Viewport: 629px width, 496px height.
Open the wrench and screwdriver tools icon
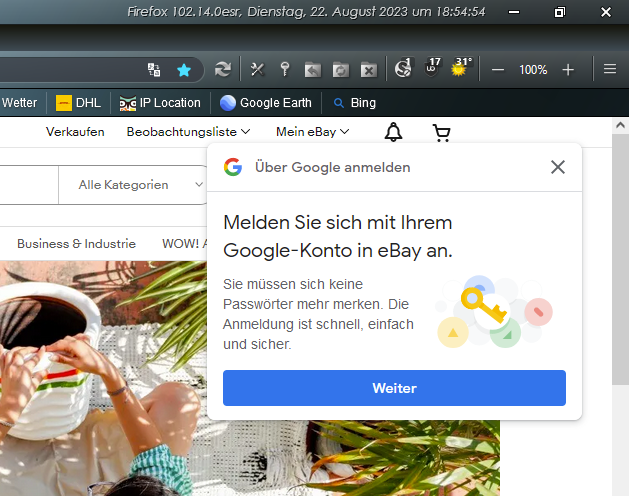pyautogui.click(x=257, y=70)
